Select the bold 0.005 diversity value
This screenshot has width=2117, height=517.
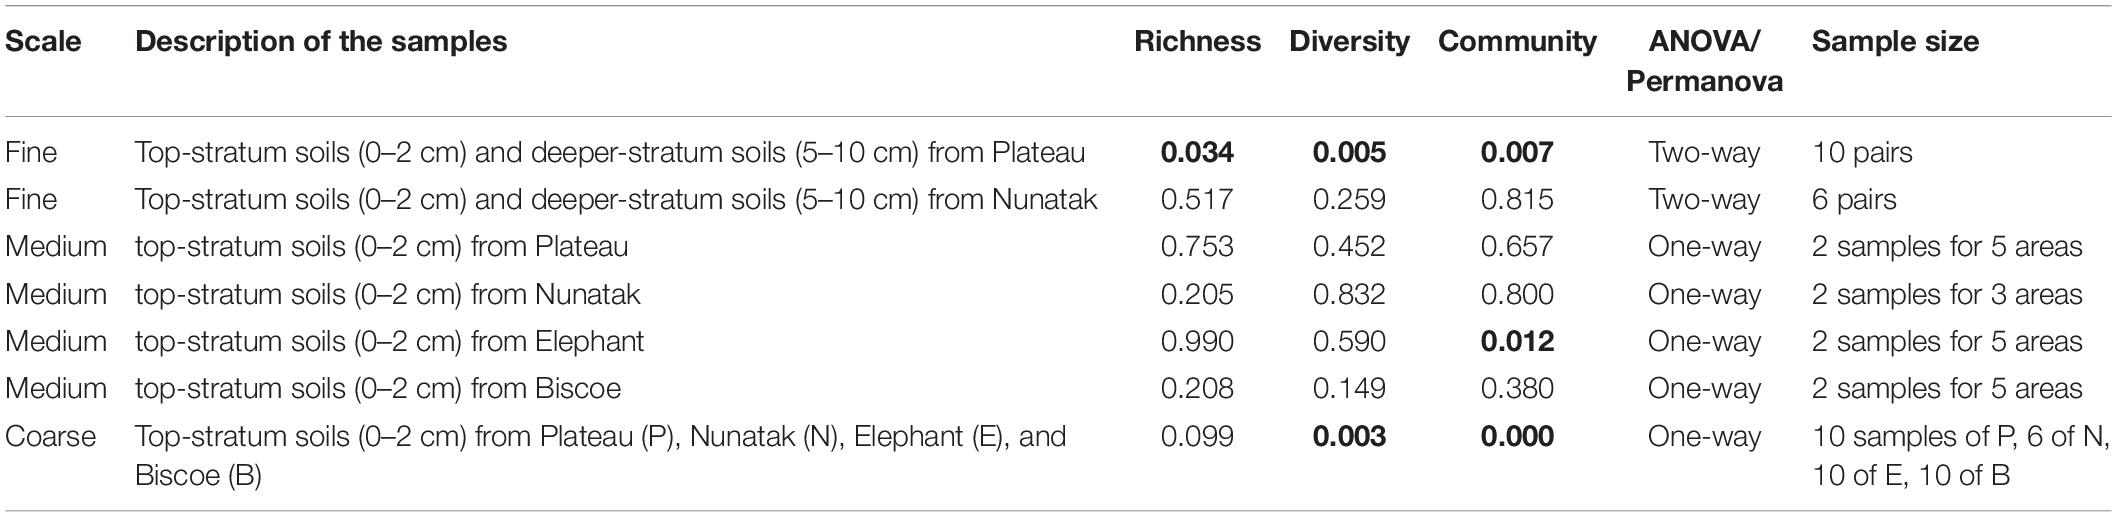click(1349, 152)
